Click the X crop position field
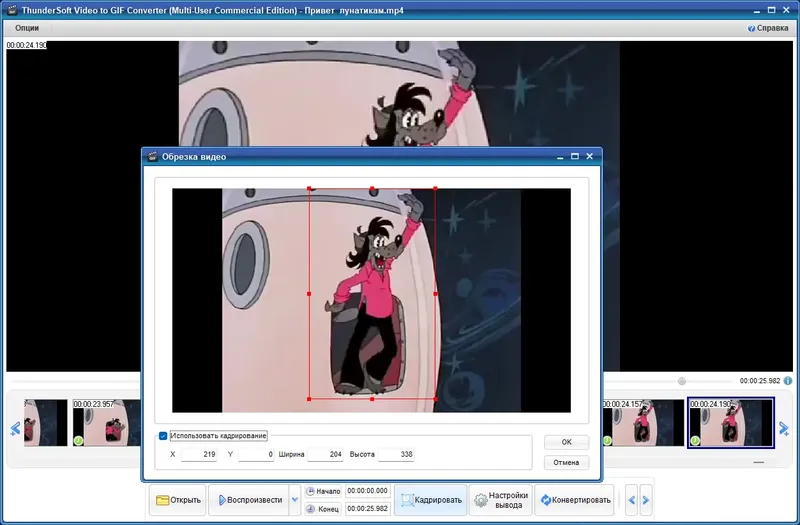The height and width of the screenshot is (525, 800). click(199, 454)
